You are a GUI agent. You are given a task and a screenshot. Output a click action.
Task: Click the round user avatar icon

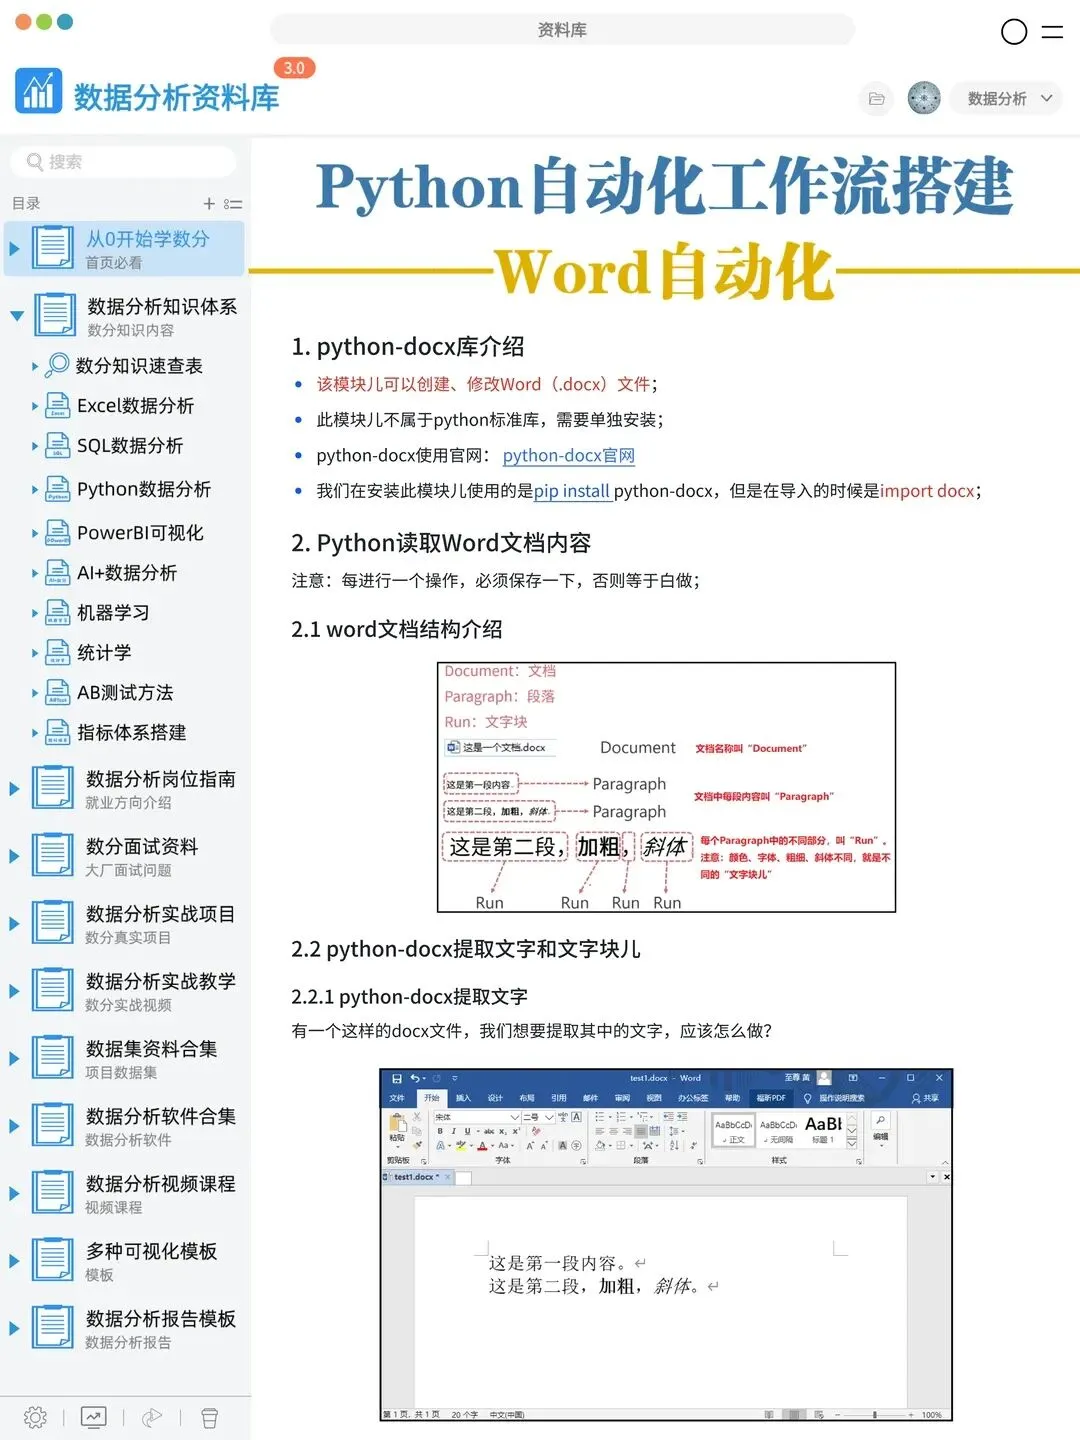coord(924,98)
